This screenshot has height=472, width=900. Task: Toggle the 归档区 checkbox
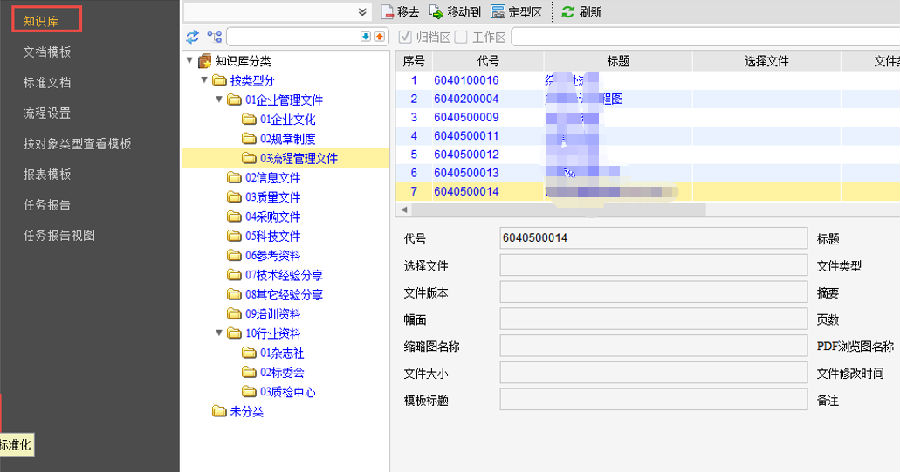[x=405, y=37]
